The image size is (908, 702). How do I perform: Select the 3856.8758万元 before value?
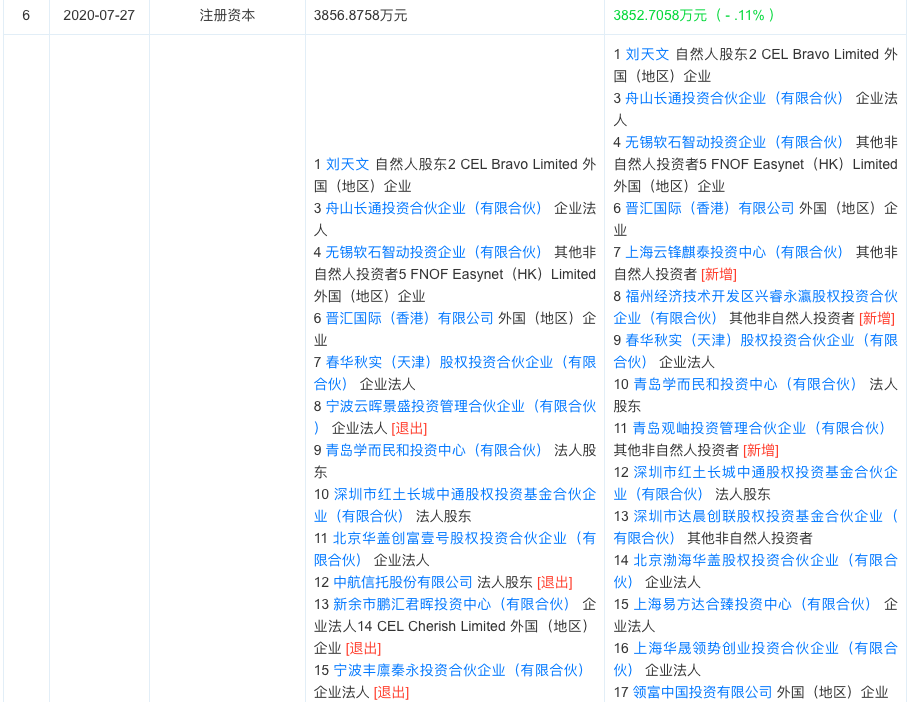point(360,16)
